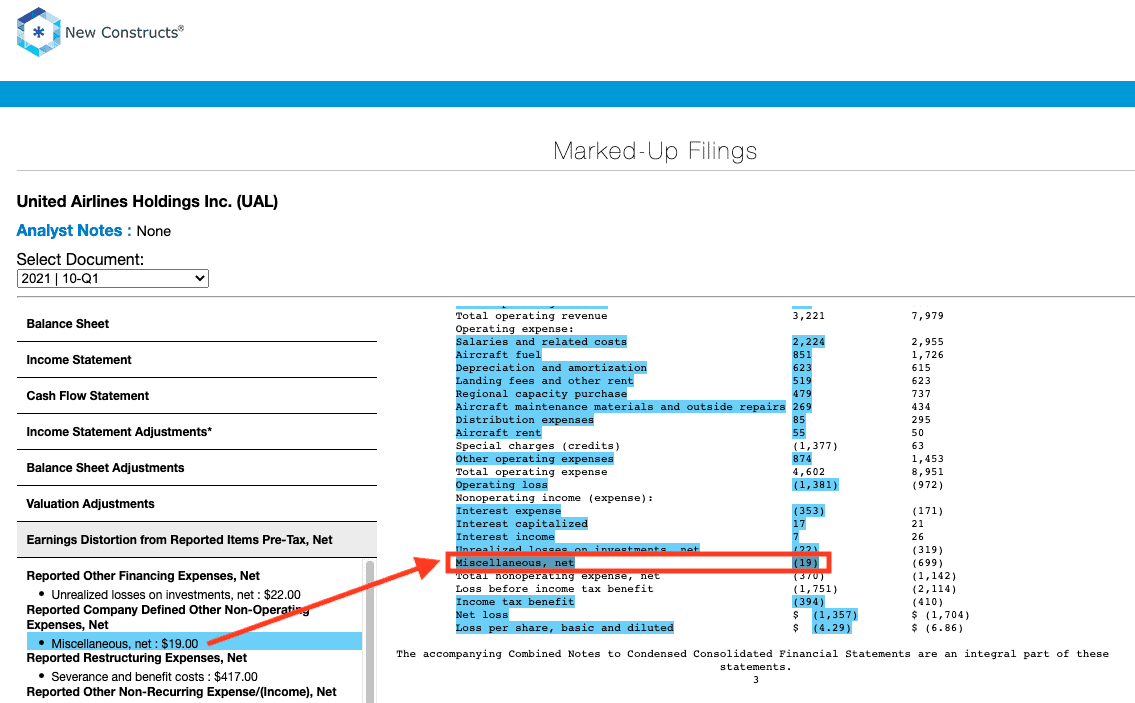Click Reported Company Defined Other Non-Operating Expenses heading
The height and width of the screenshot is (703, 1135).
point(168,617)
